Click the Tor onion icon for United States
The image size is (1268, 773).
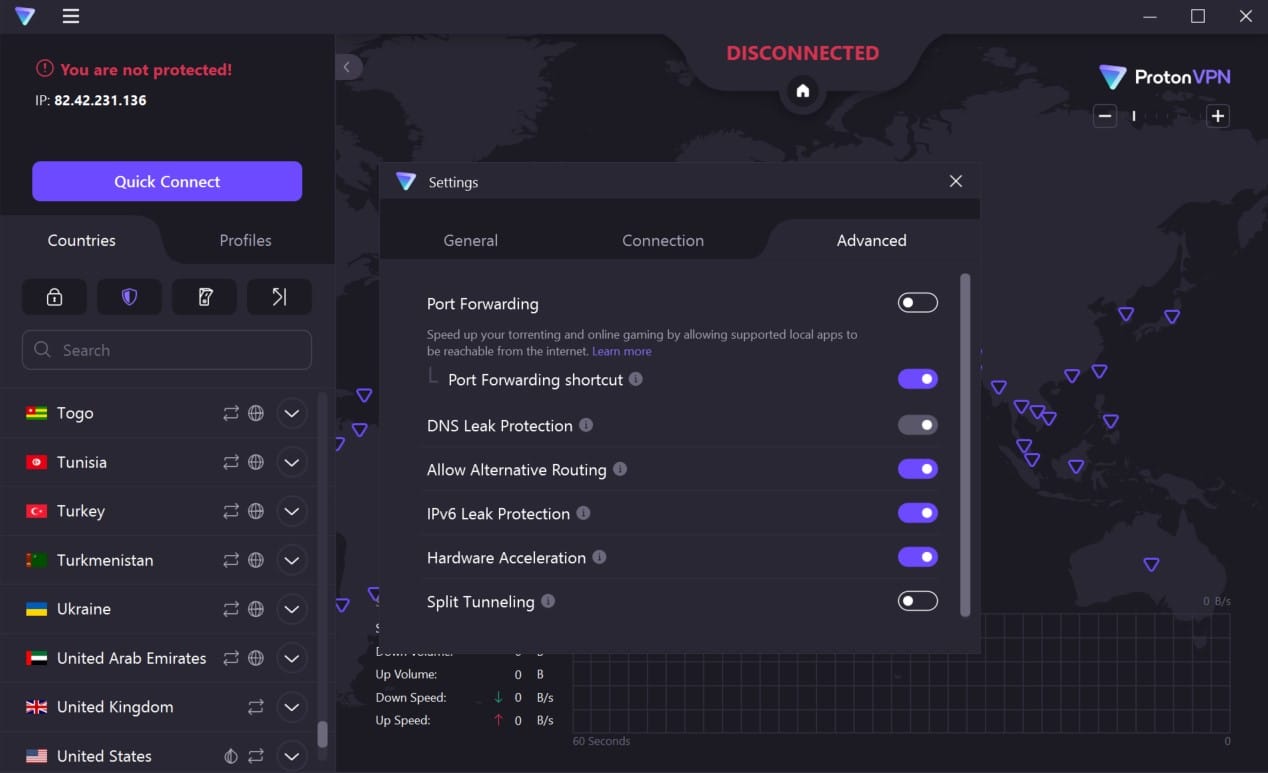pos(231,756)
